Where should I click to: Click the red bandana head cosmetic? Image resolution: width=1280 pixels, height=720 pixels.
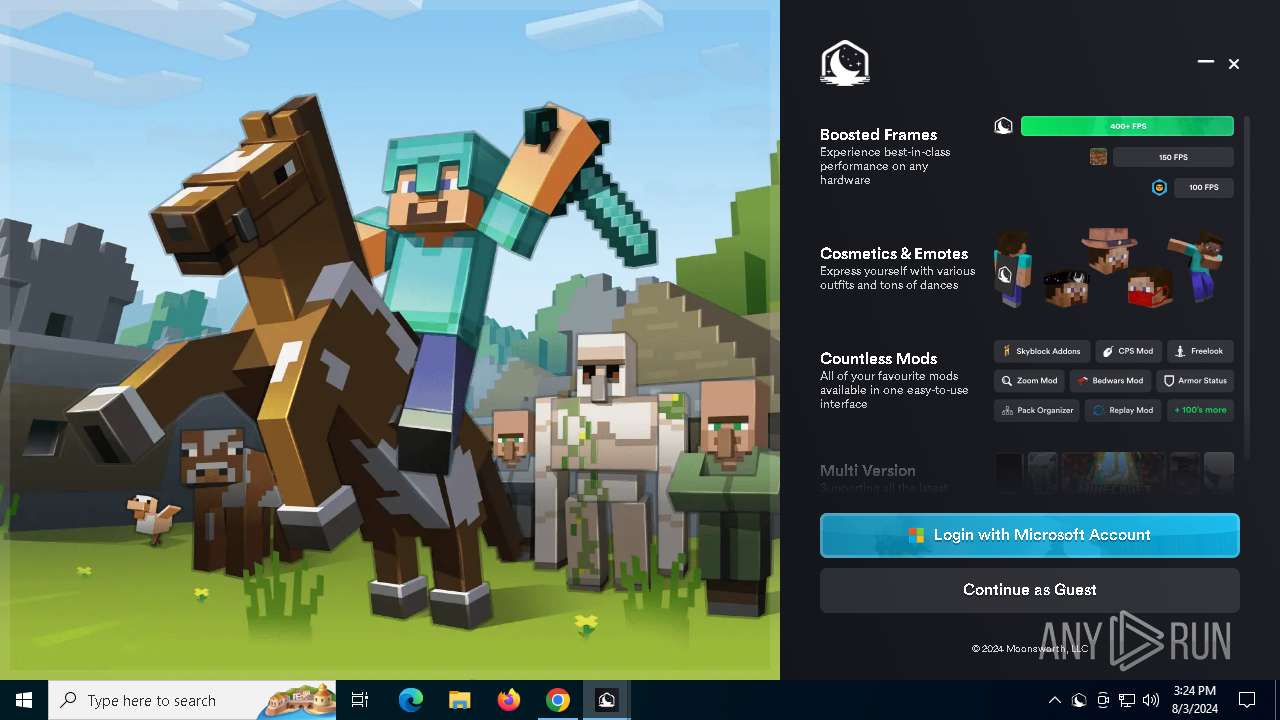(x=1149, y=289)
